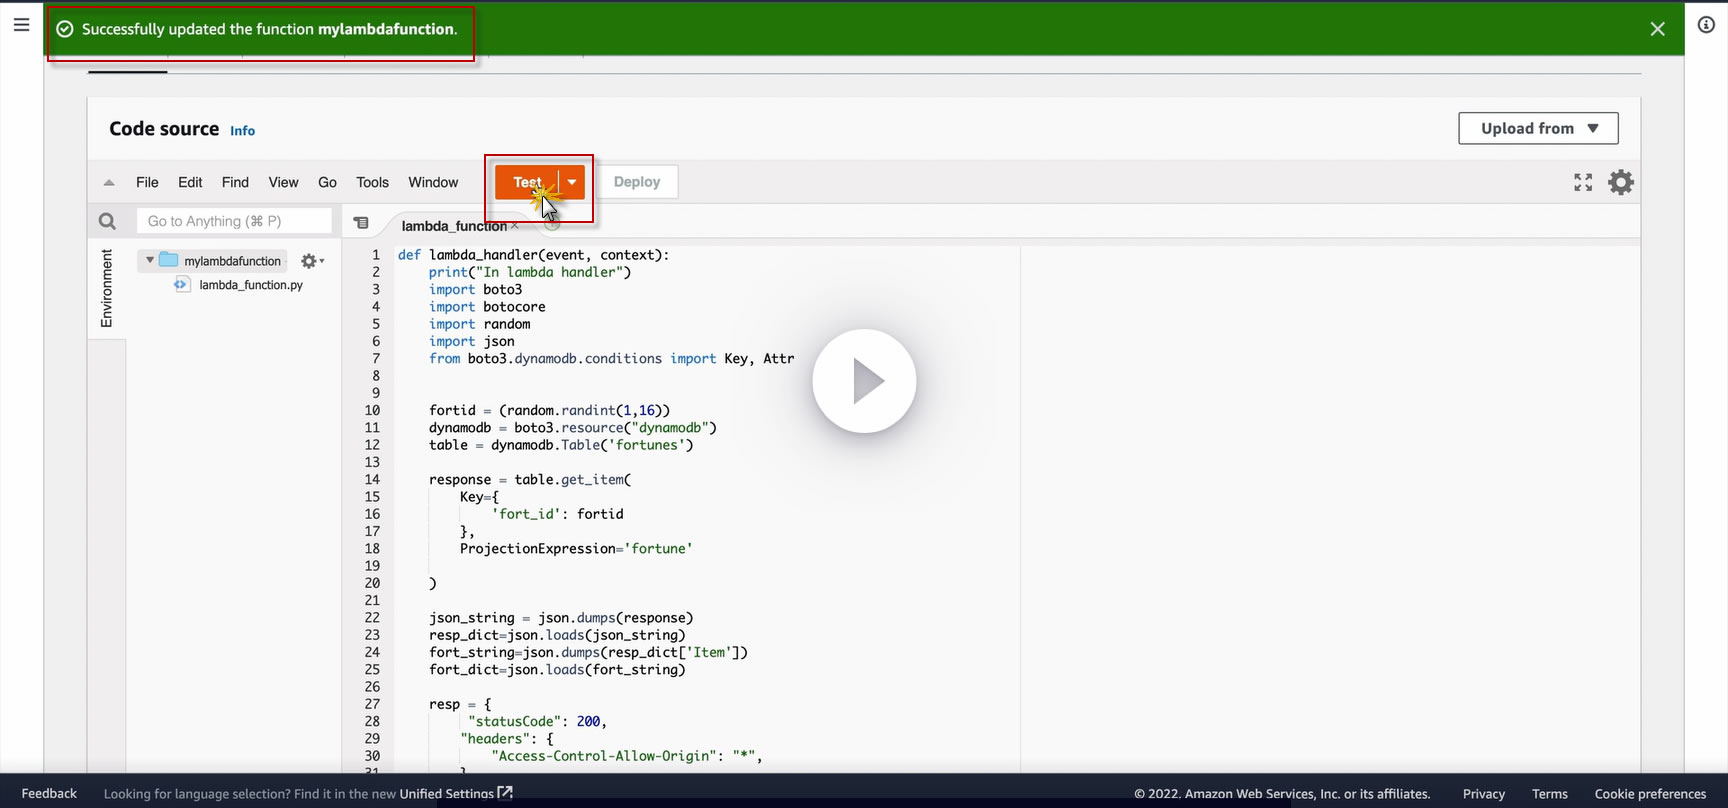
Task: Open Cookie preferences
Action: [x=1650, y=794]
